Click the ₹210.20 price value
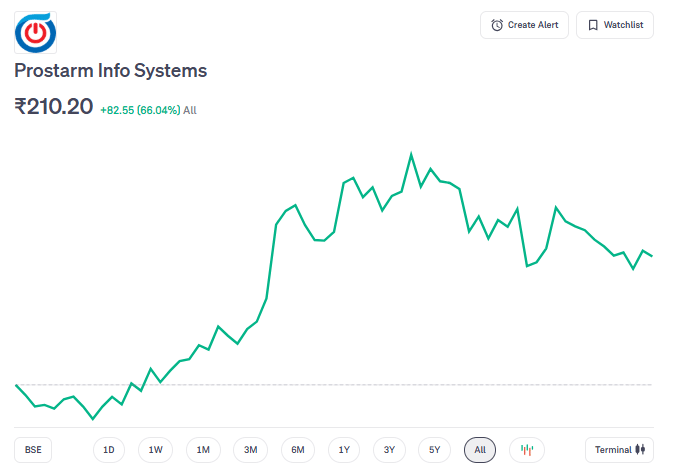Viewport: 674px width, 472px height. pyautogui.click(x=54, y=106)
